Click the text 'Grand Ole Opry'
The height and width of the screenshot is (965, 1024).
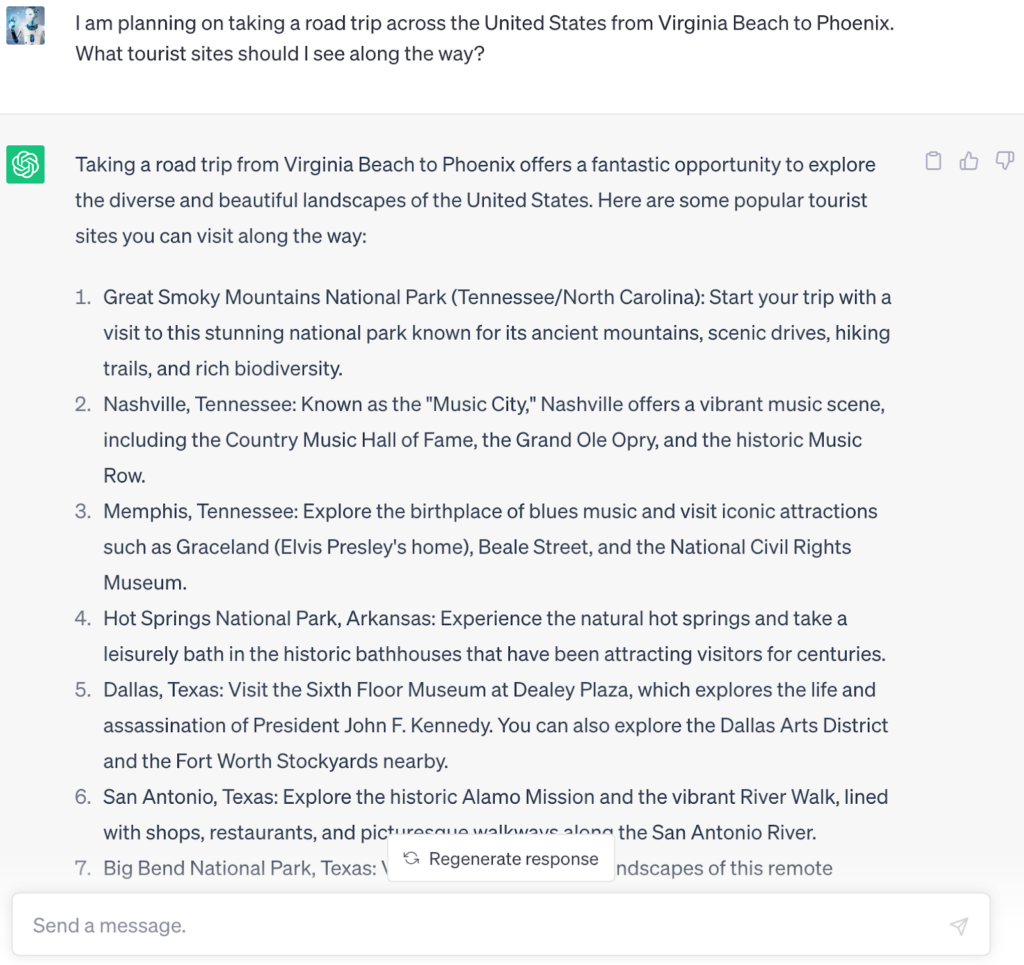585,439
